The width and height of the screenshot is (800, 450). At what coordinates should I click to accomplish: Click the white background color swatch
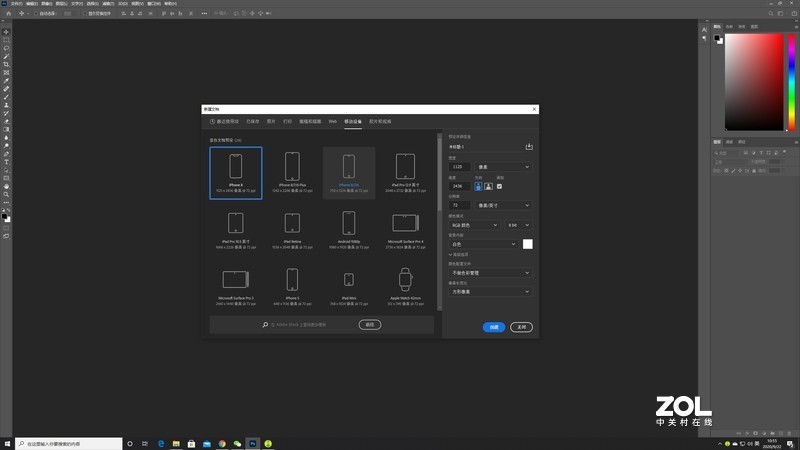[528, 243]
